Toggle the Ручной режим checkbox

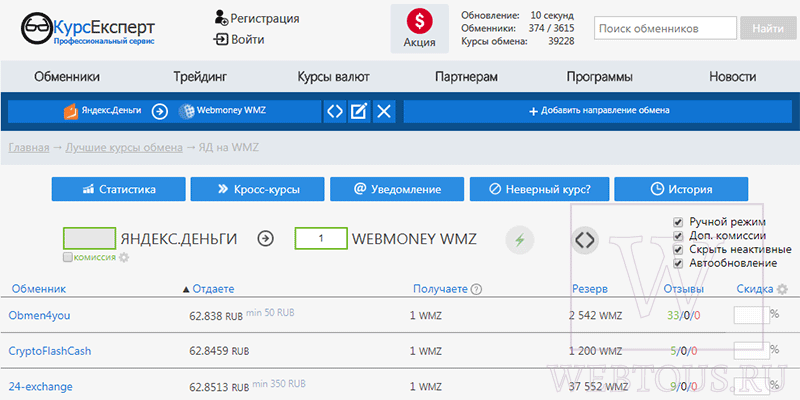678,222
